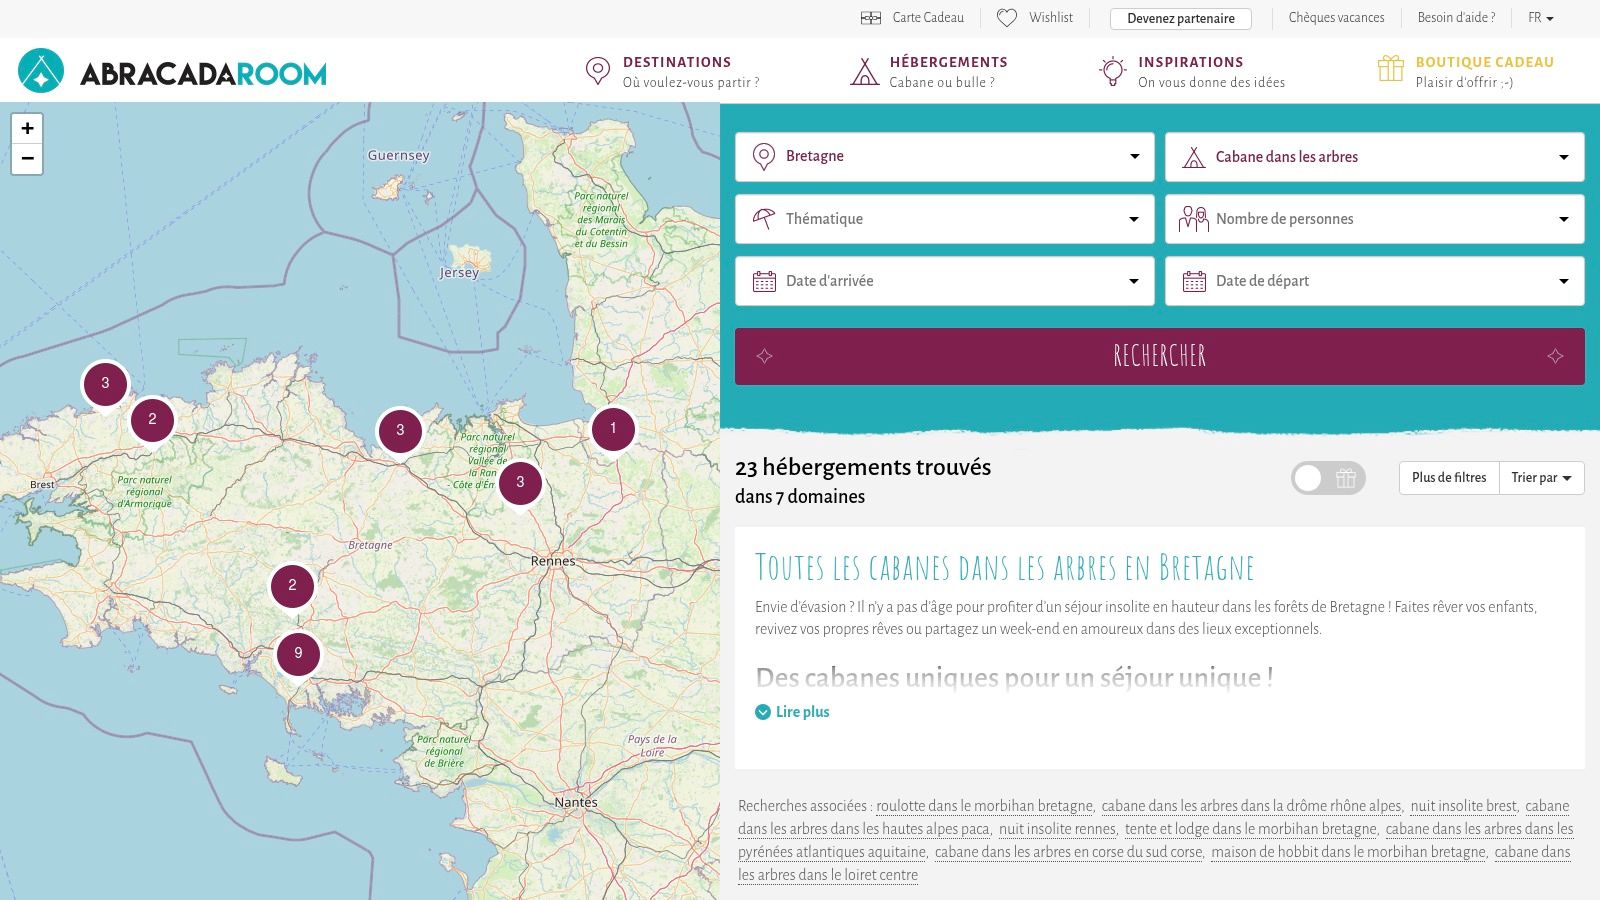The width and height of the screenshot is (1600, 900).
Task: Click the cluster marker 3 southwest of Jersey
Action: coord(400,431)
